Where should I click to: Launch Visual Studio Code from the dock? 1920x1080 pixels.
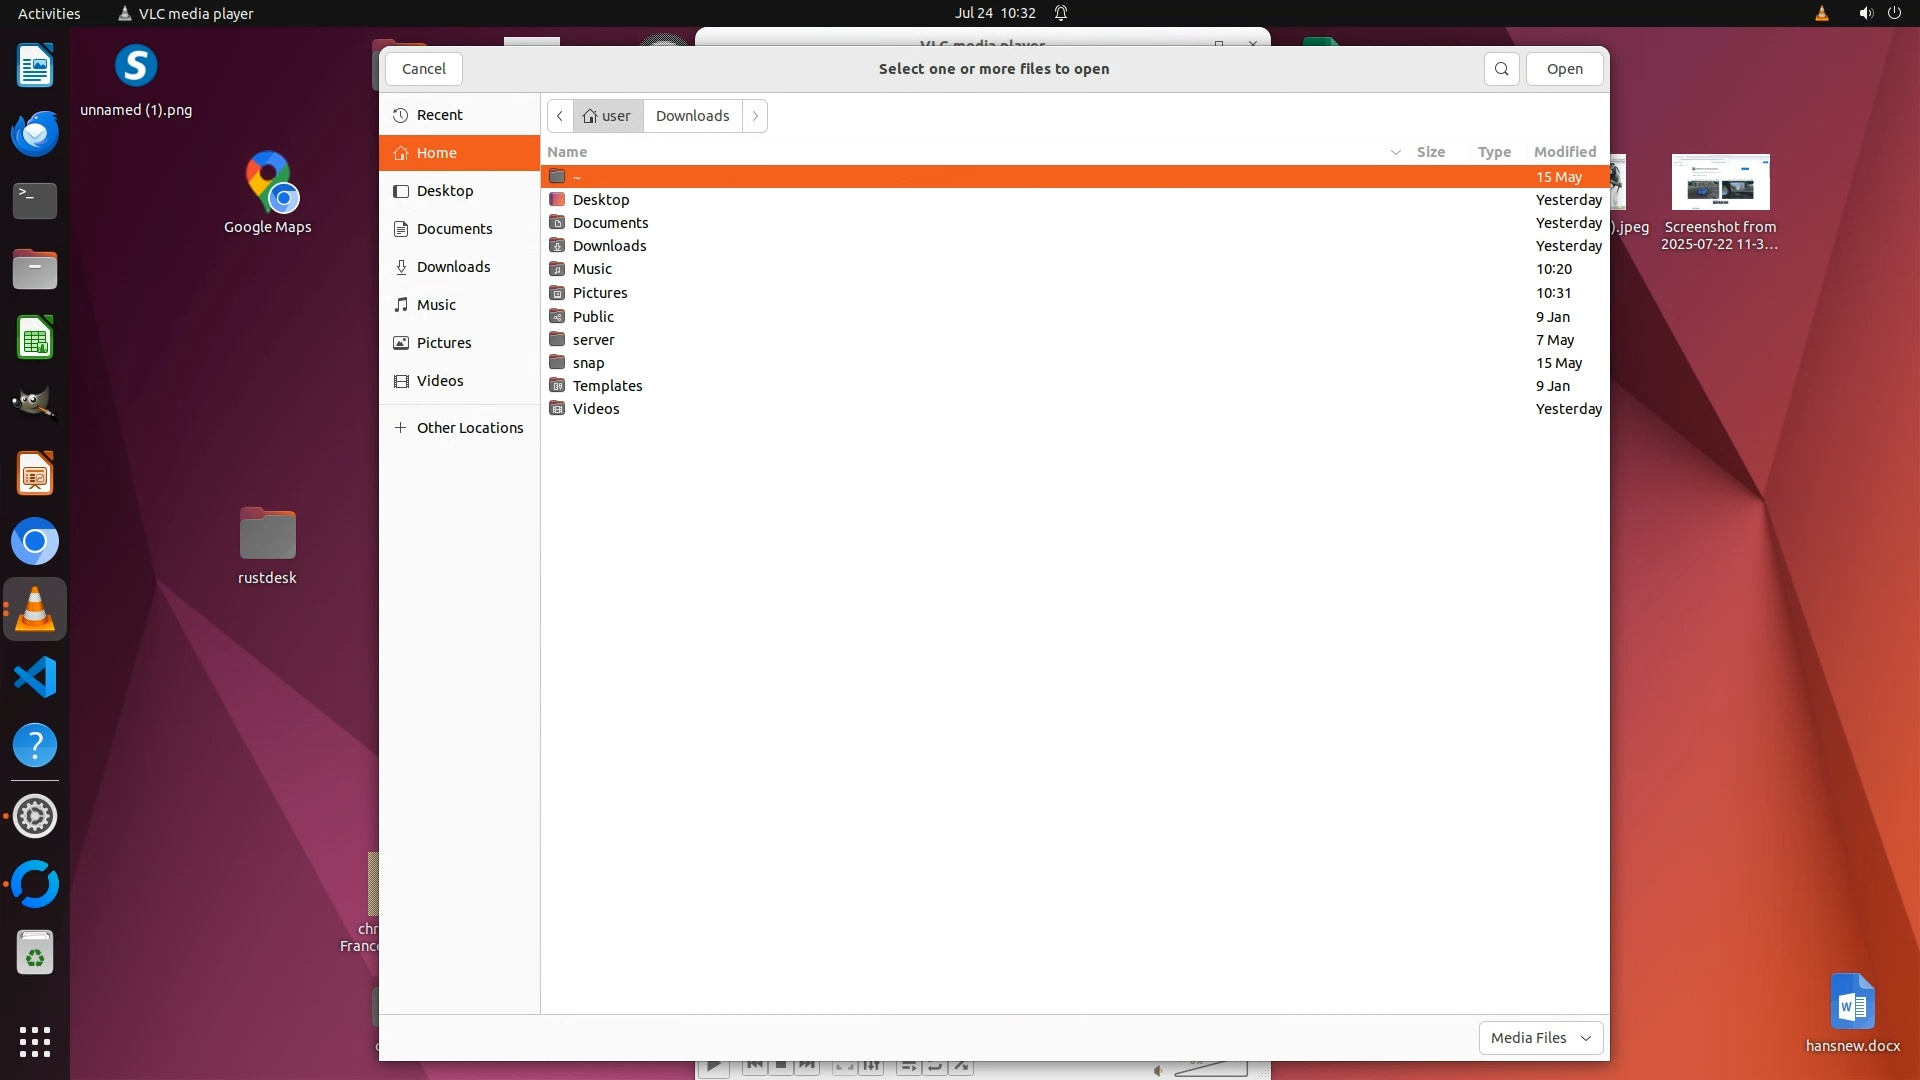click(35, 677)
